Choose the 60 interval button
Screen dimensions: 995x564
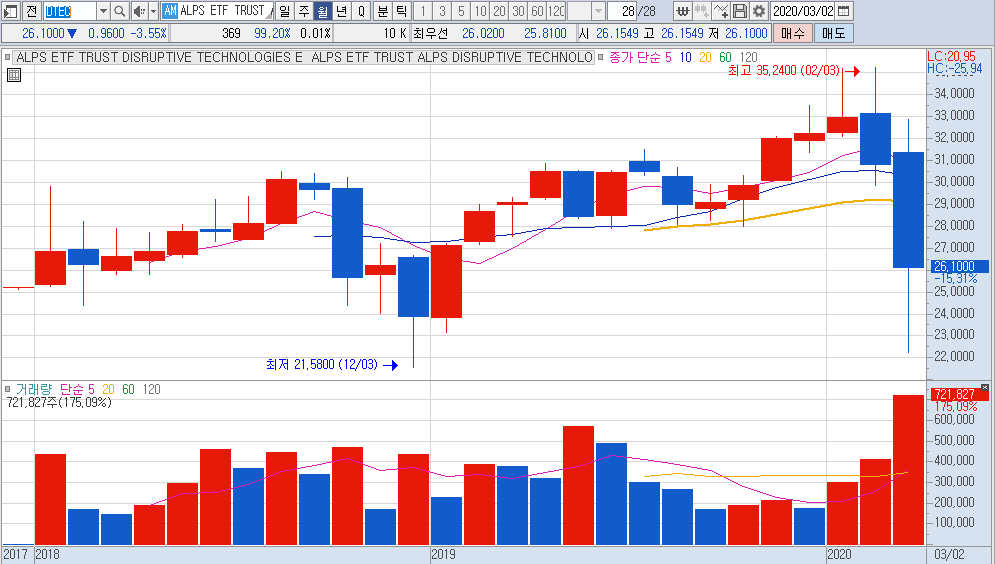[x=537, y=11]
